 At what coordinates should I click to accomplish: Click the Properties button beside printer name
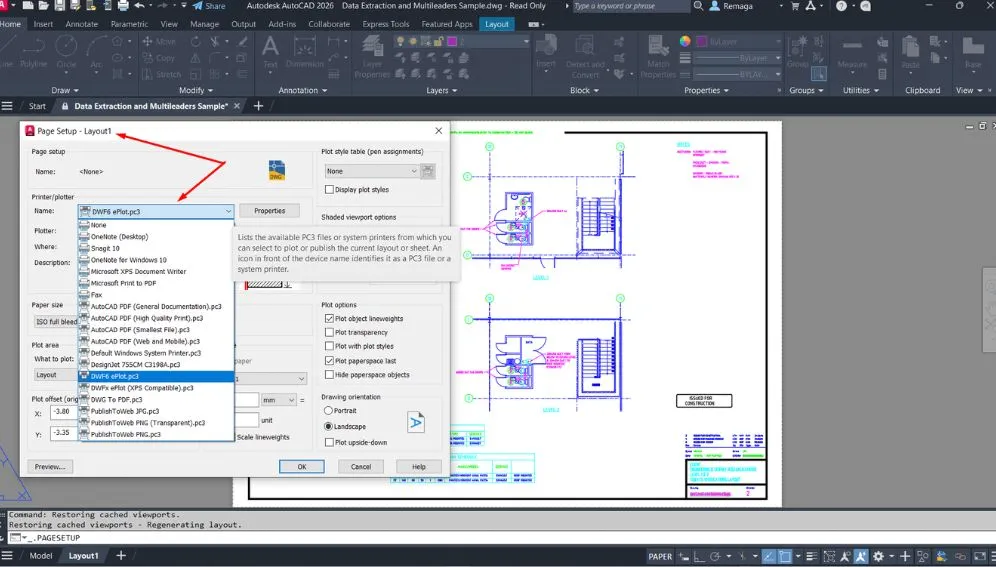coord(269,211)
